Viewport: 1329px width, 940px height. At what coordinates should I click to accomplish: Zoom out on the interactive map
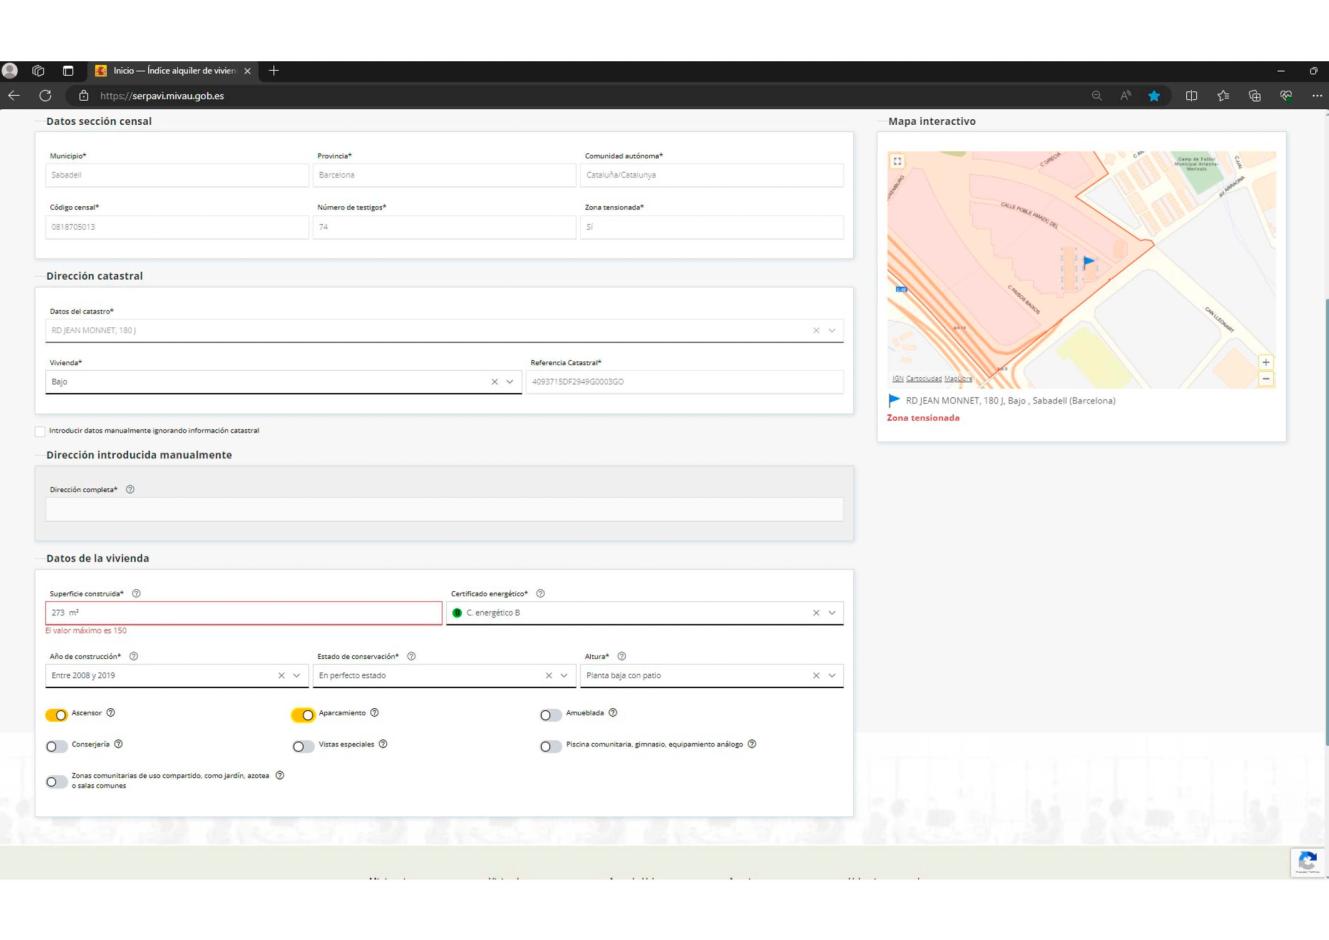(1266, 379)
